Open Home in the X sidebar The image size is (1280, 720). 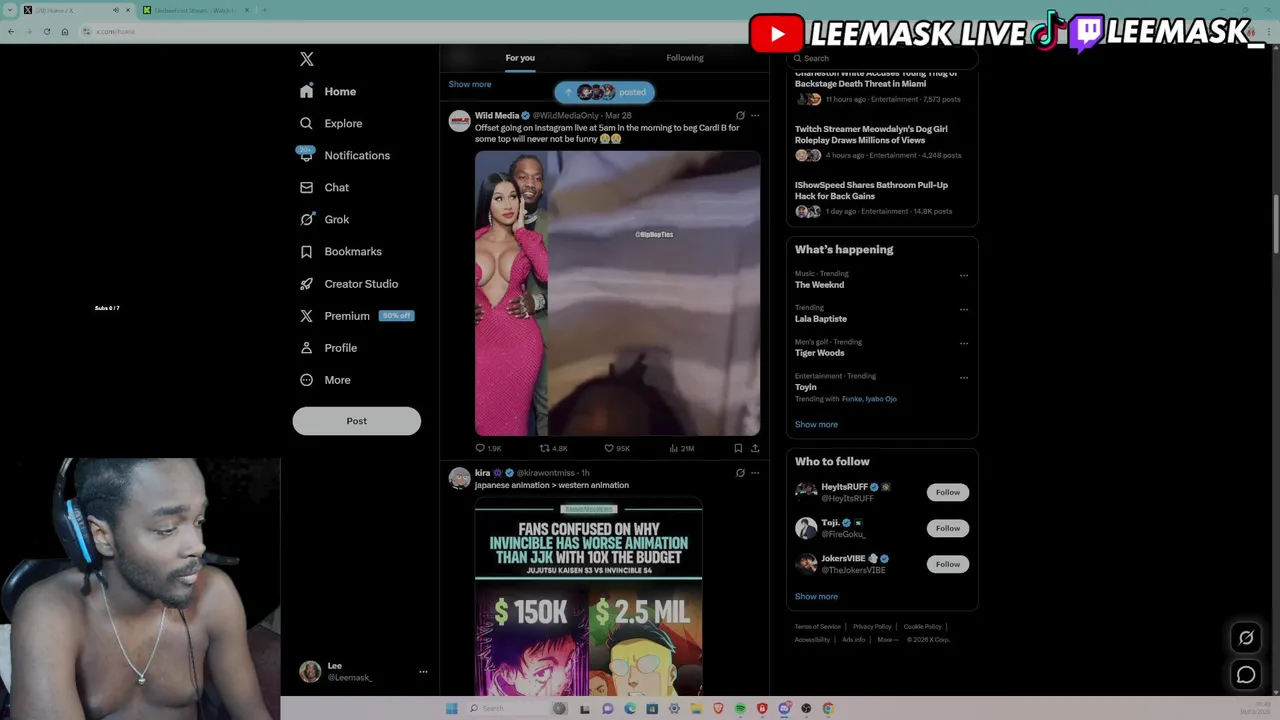click(x=328, y=91)
